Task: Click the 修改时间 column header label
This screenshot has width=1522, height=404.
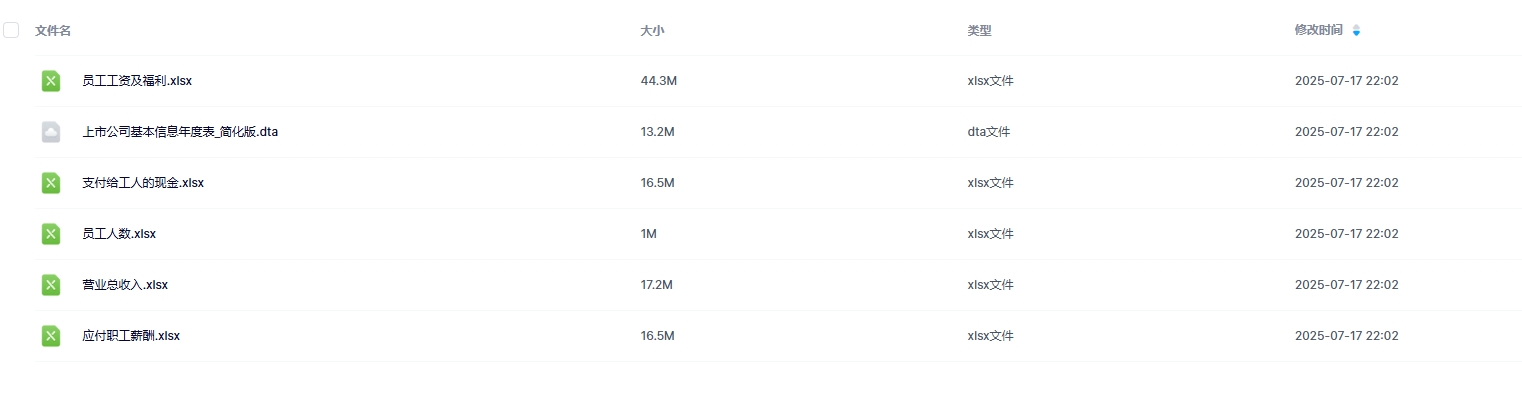Action: [x=1318, y=31]
